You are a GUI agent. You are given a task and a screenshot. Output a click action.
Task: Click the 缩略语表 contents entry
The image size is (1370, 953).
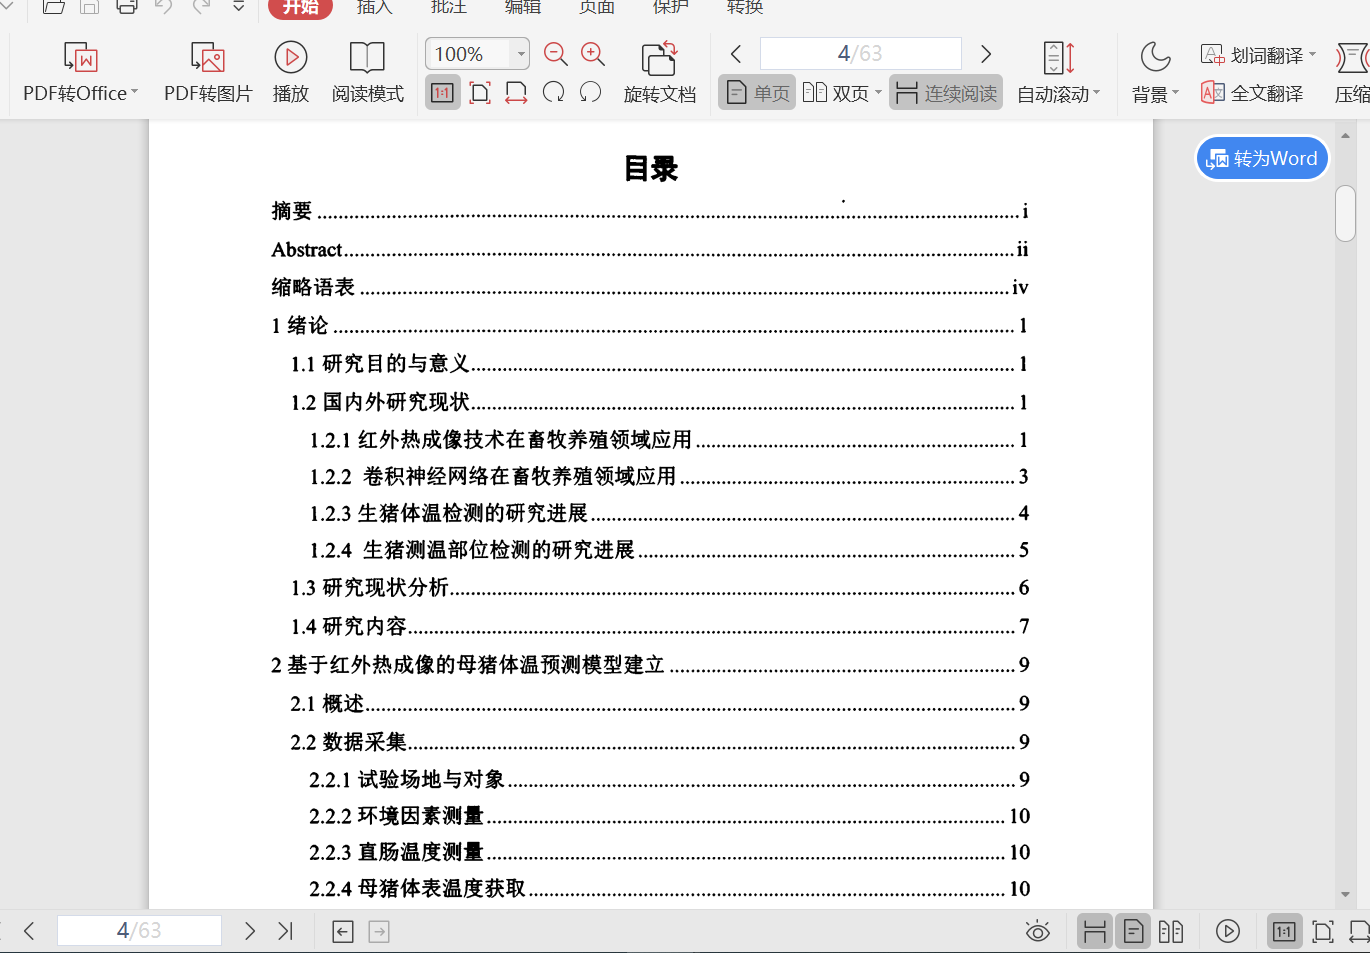click(650, 287)
